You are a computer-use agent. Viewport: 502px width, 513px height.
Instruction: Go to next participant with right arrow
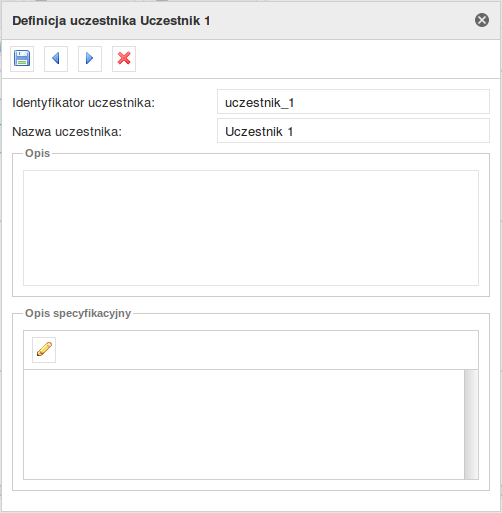pyautogui.click(x=90, y=59)
